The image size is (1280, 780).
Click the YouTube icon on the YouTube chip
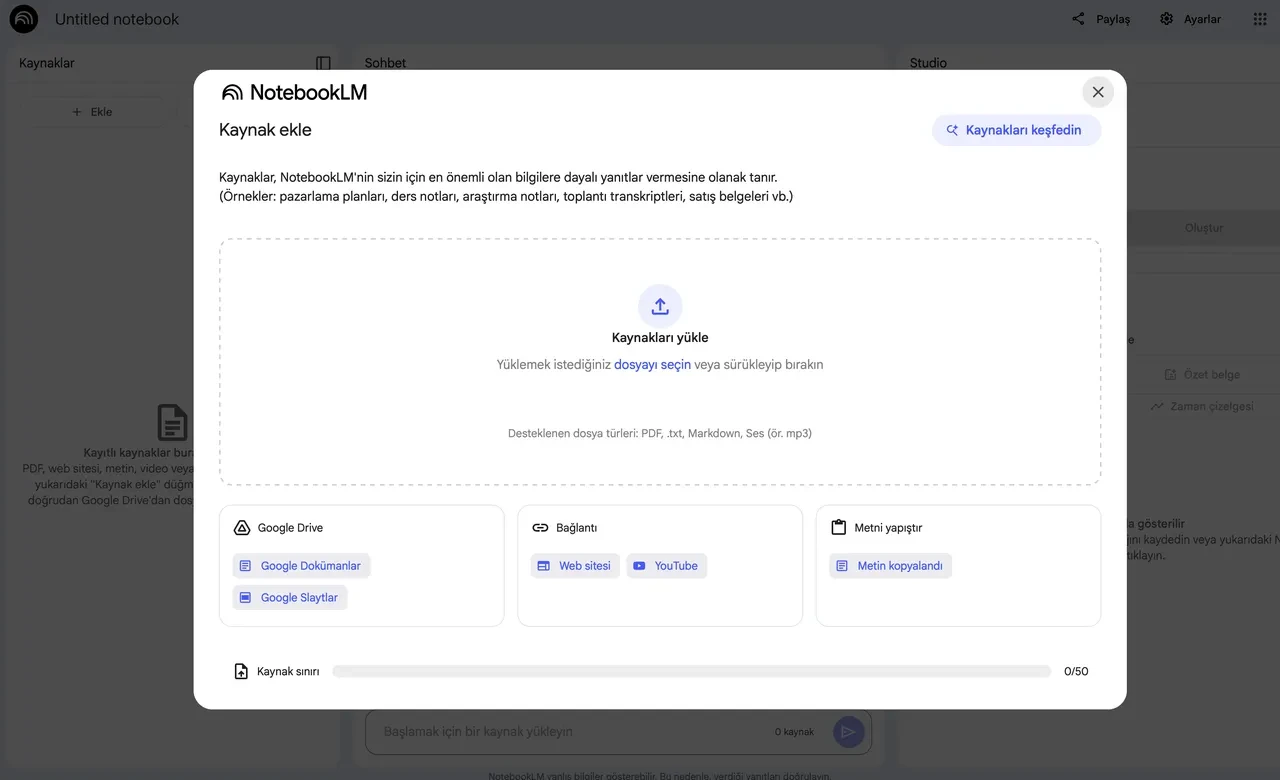(639, 565)
